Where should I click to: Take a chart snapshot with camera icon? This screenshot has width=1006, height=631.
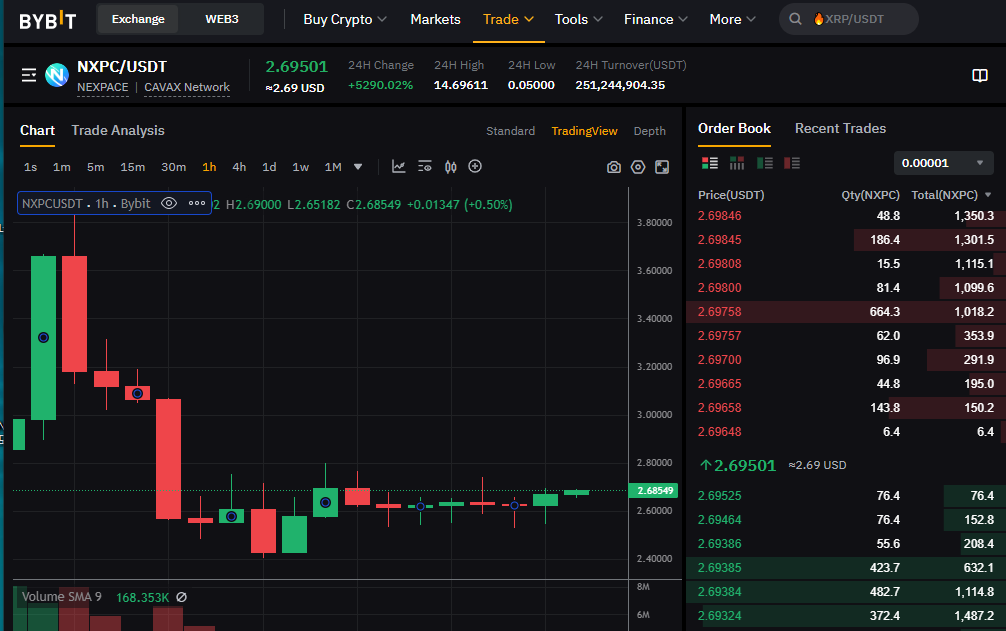[x=613, y=167]
